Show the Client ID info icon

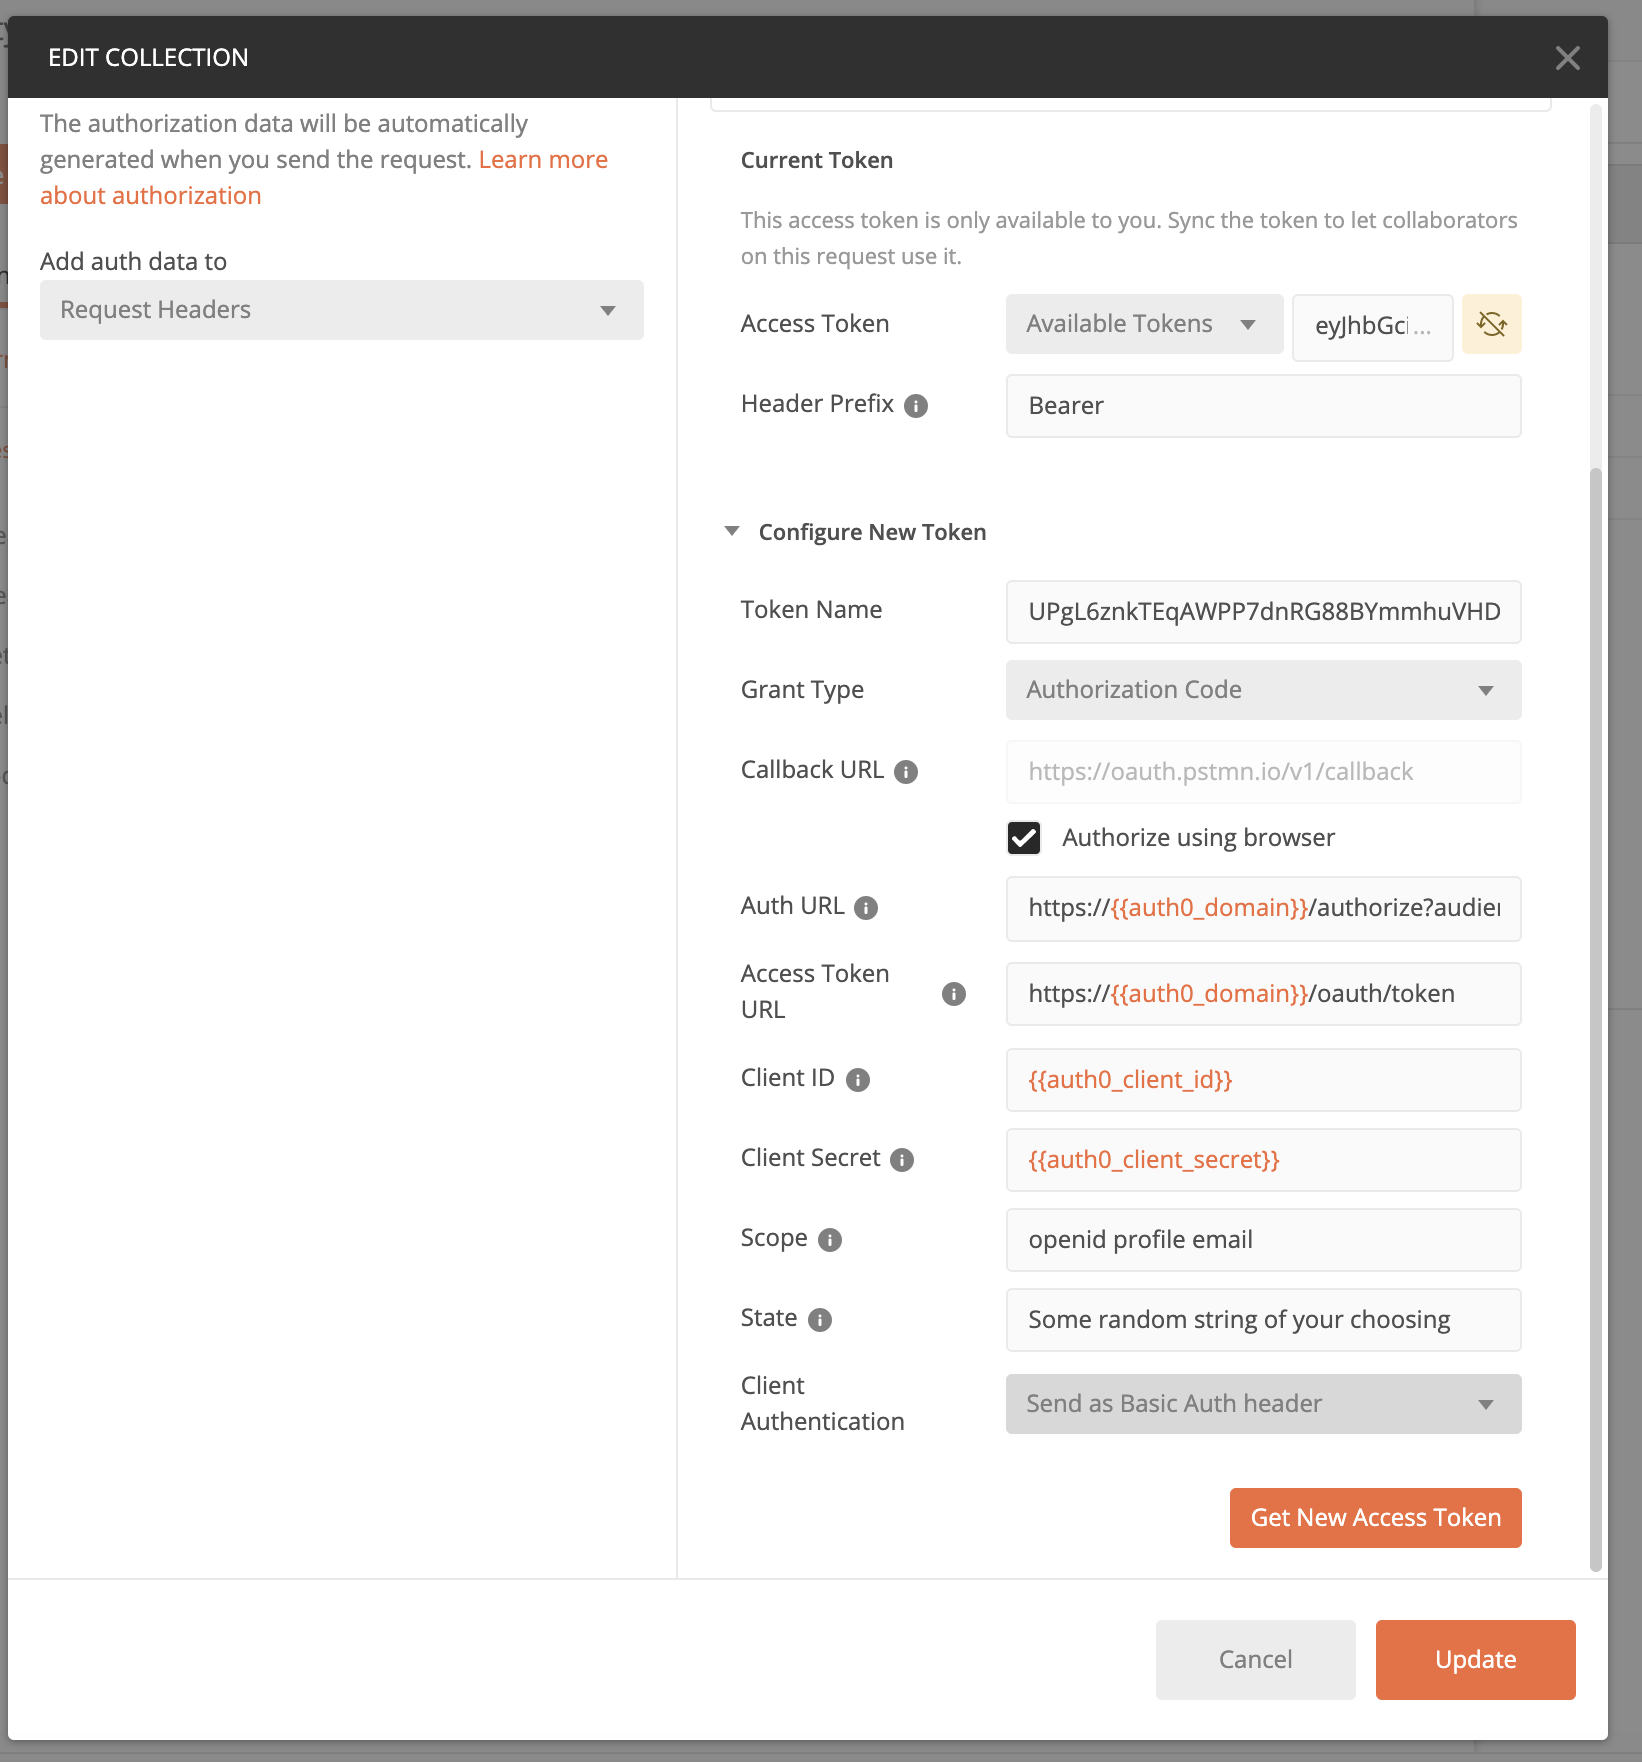click(x=858, y=1080)
